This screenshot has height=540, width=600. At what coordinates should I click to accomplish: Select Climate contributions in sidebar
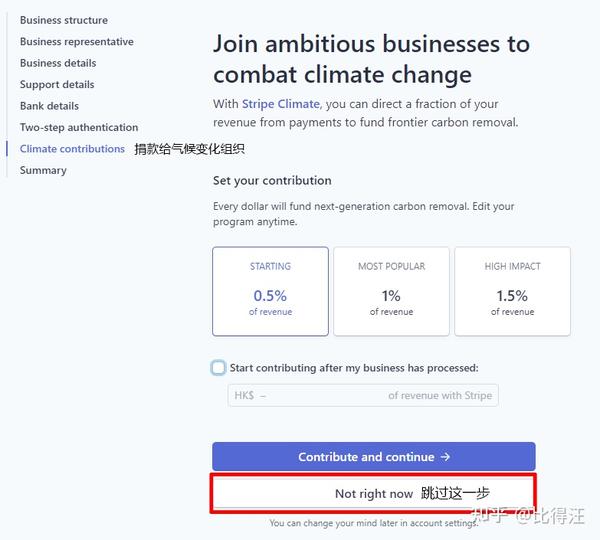pos(72,149)
